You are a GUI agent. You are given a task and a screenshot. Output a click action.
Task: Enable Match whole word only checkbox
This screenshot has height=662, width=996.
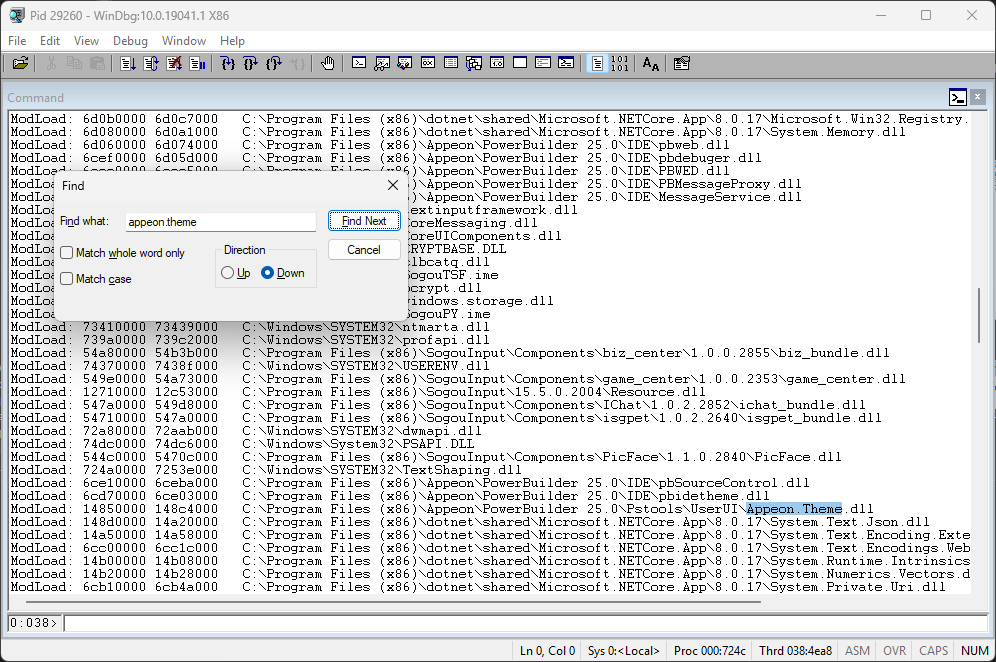67,253
